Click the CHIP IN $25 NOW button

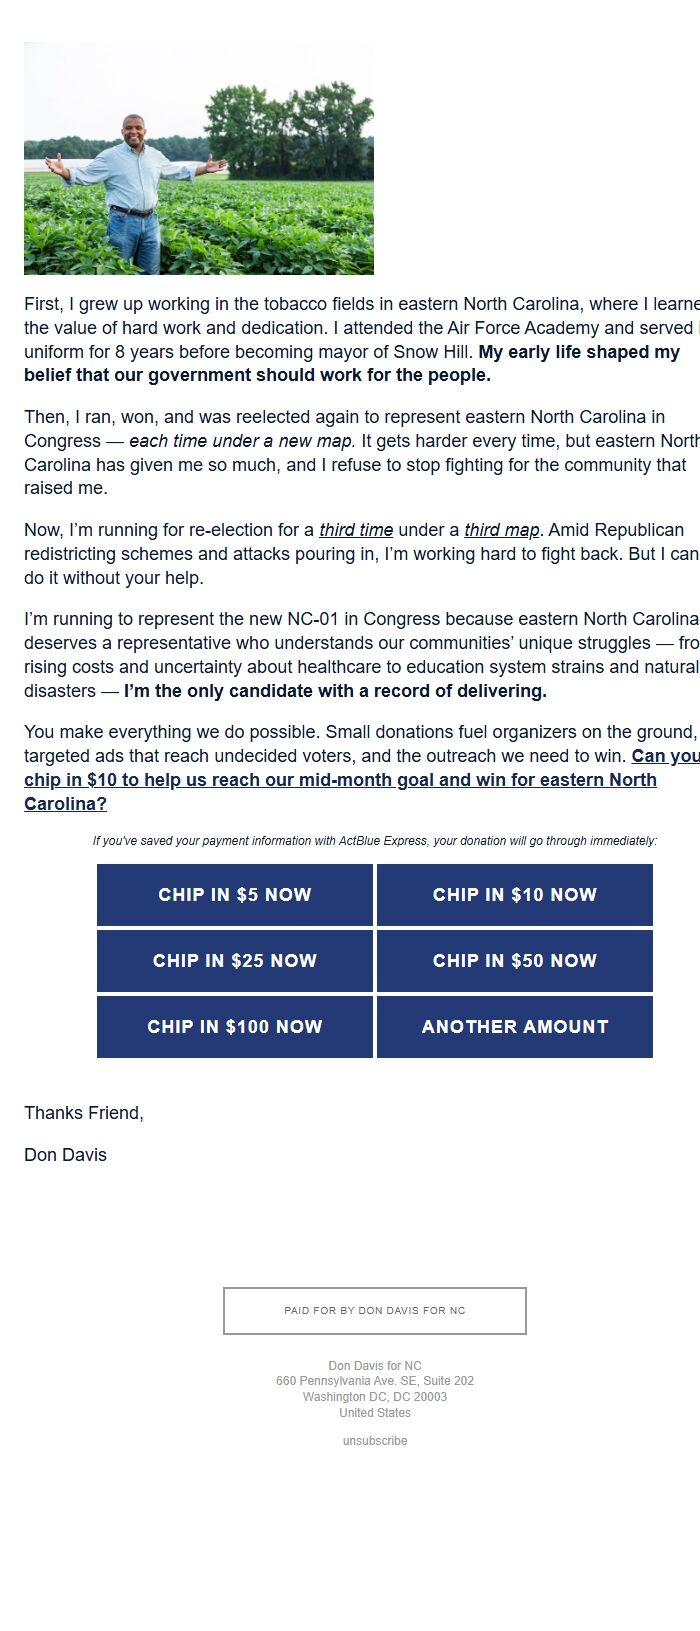coord(234,960)
